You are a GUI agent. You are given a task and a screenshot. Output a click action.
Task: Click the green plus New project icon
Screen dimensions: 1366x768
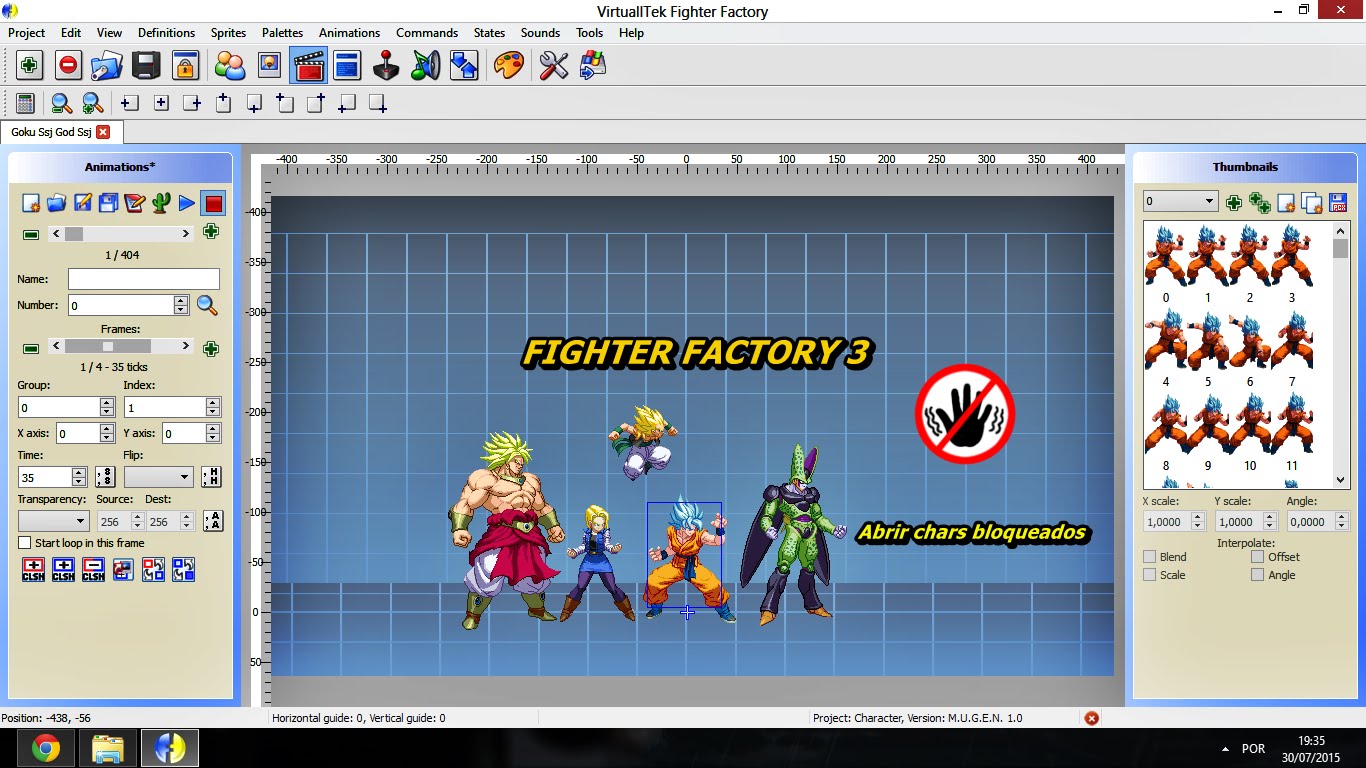click(x=29, y=66)
